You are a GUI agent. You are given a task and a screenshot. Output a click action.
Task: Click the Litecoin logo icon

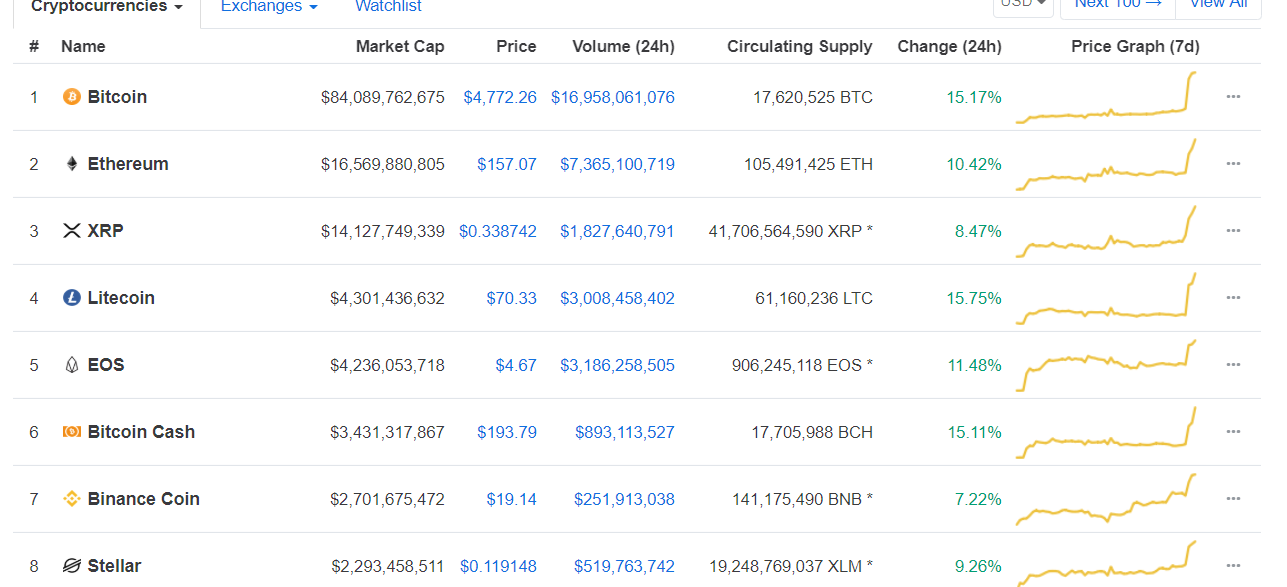(x=71, y=298)
